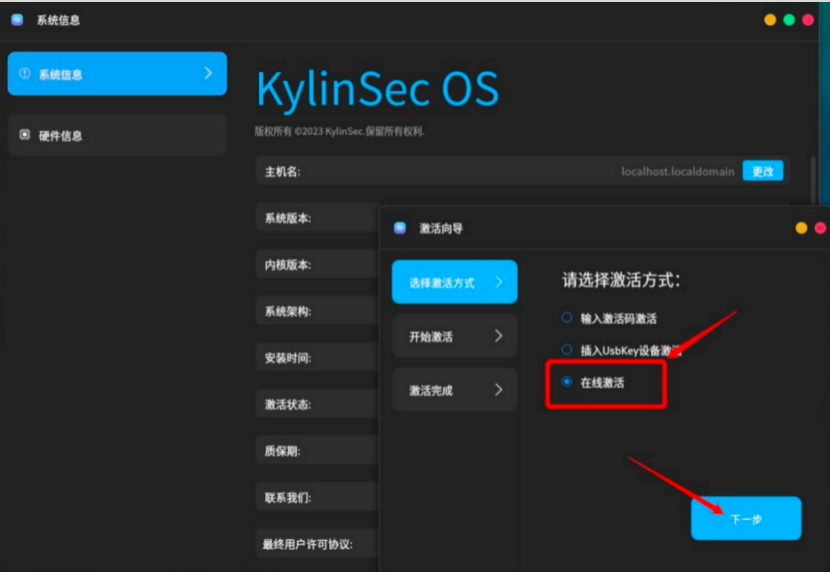Click the 激活向导 dialog title
Screen dimensions: 830x572
click(x=441, y=228)
